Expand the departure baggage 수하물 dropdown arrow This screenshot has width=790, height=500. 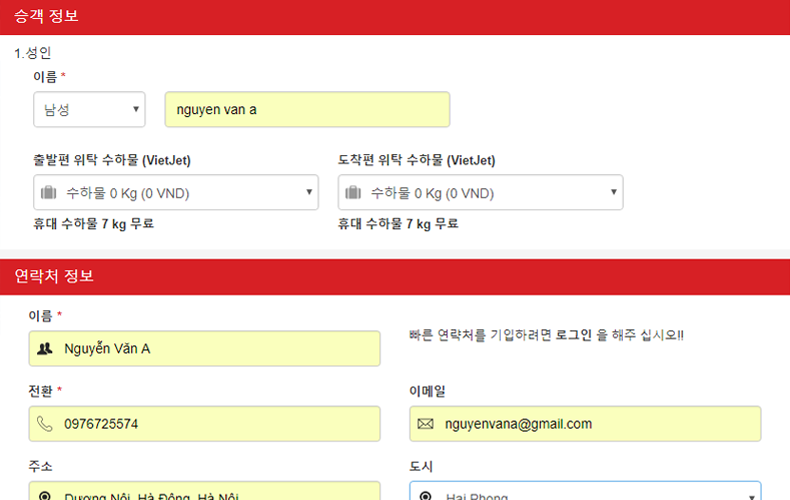click(x=309, y=193)
